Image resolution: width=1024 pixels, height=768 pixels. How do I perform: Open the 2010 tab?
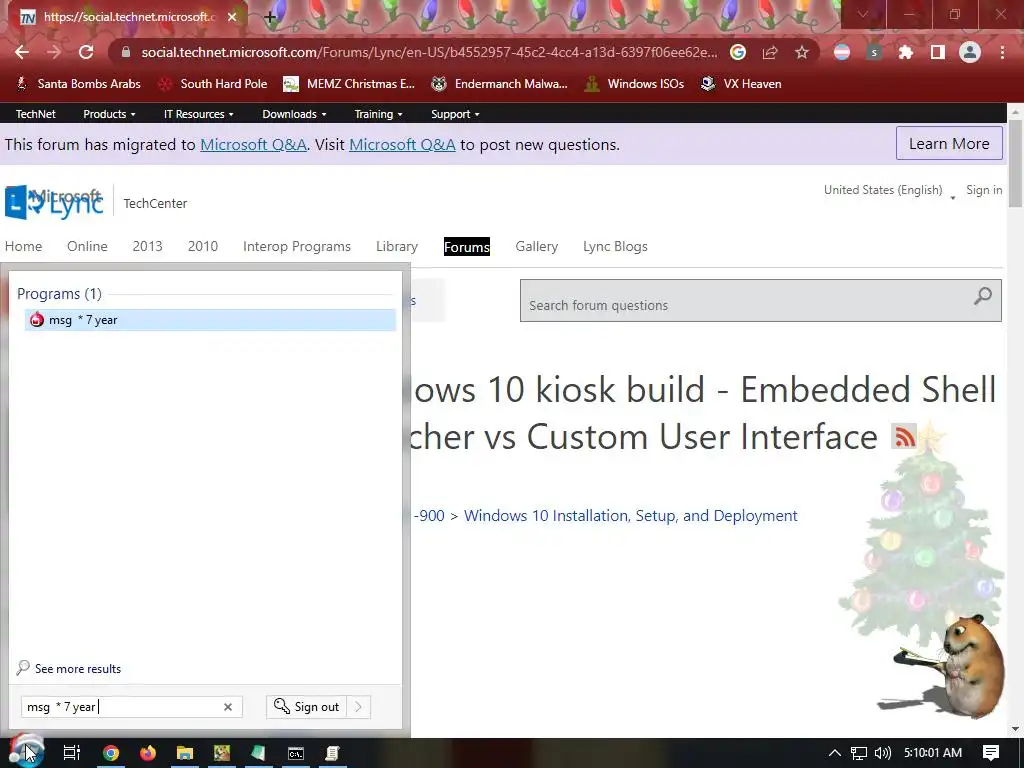pyautogui.click(x=202, y=246)
